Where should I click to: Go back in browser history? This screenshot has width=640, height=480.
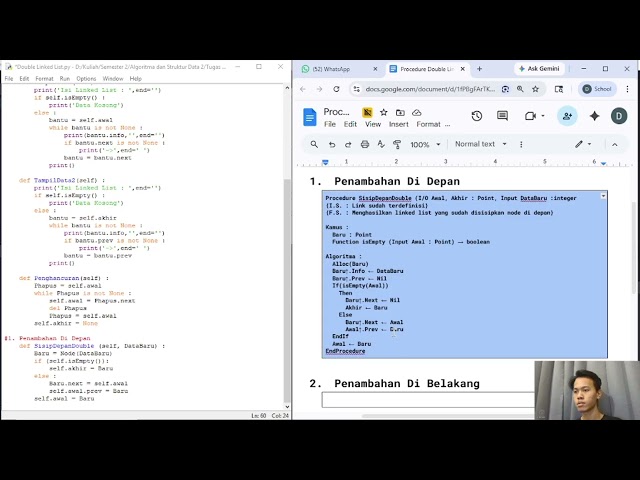coord(303,89)
